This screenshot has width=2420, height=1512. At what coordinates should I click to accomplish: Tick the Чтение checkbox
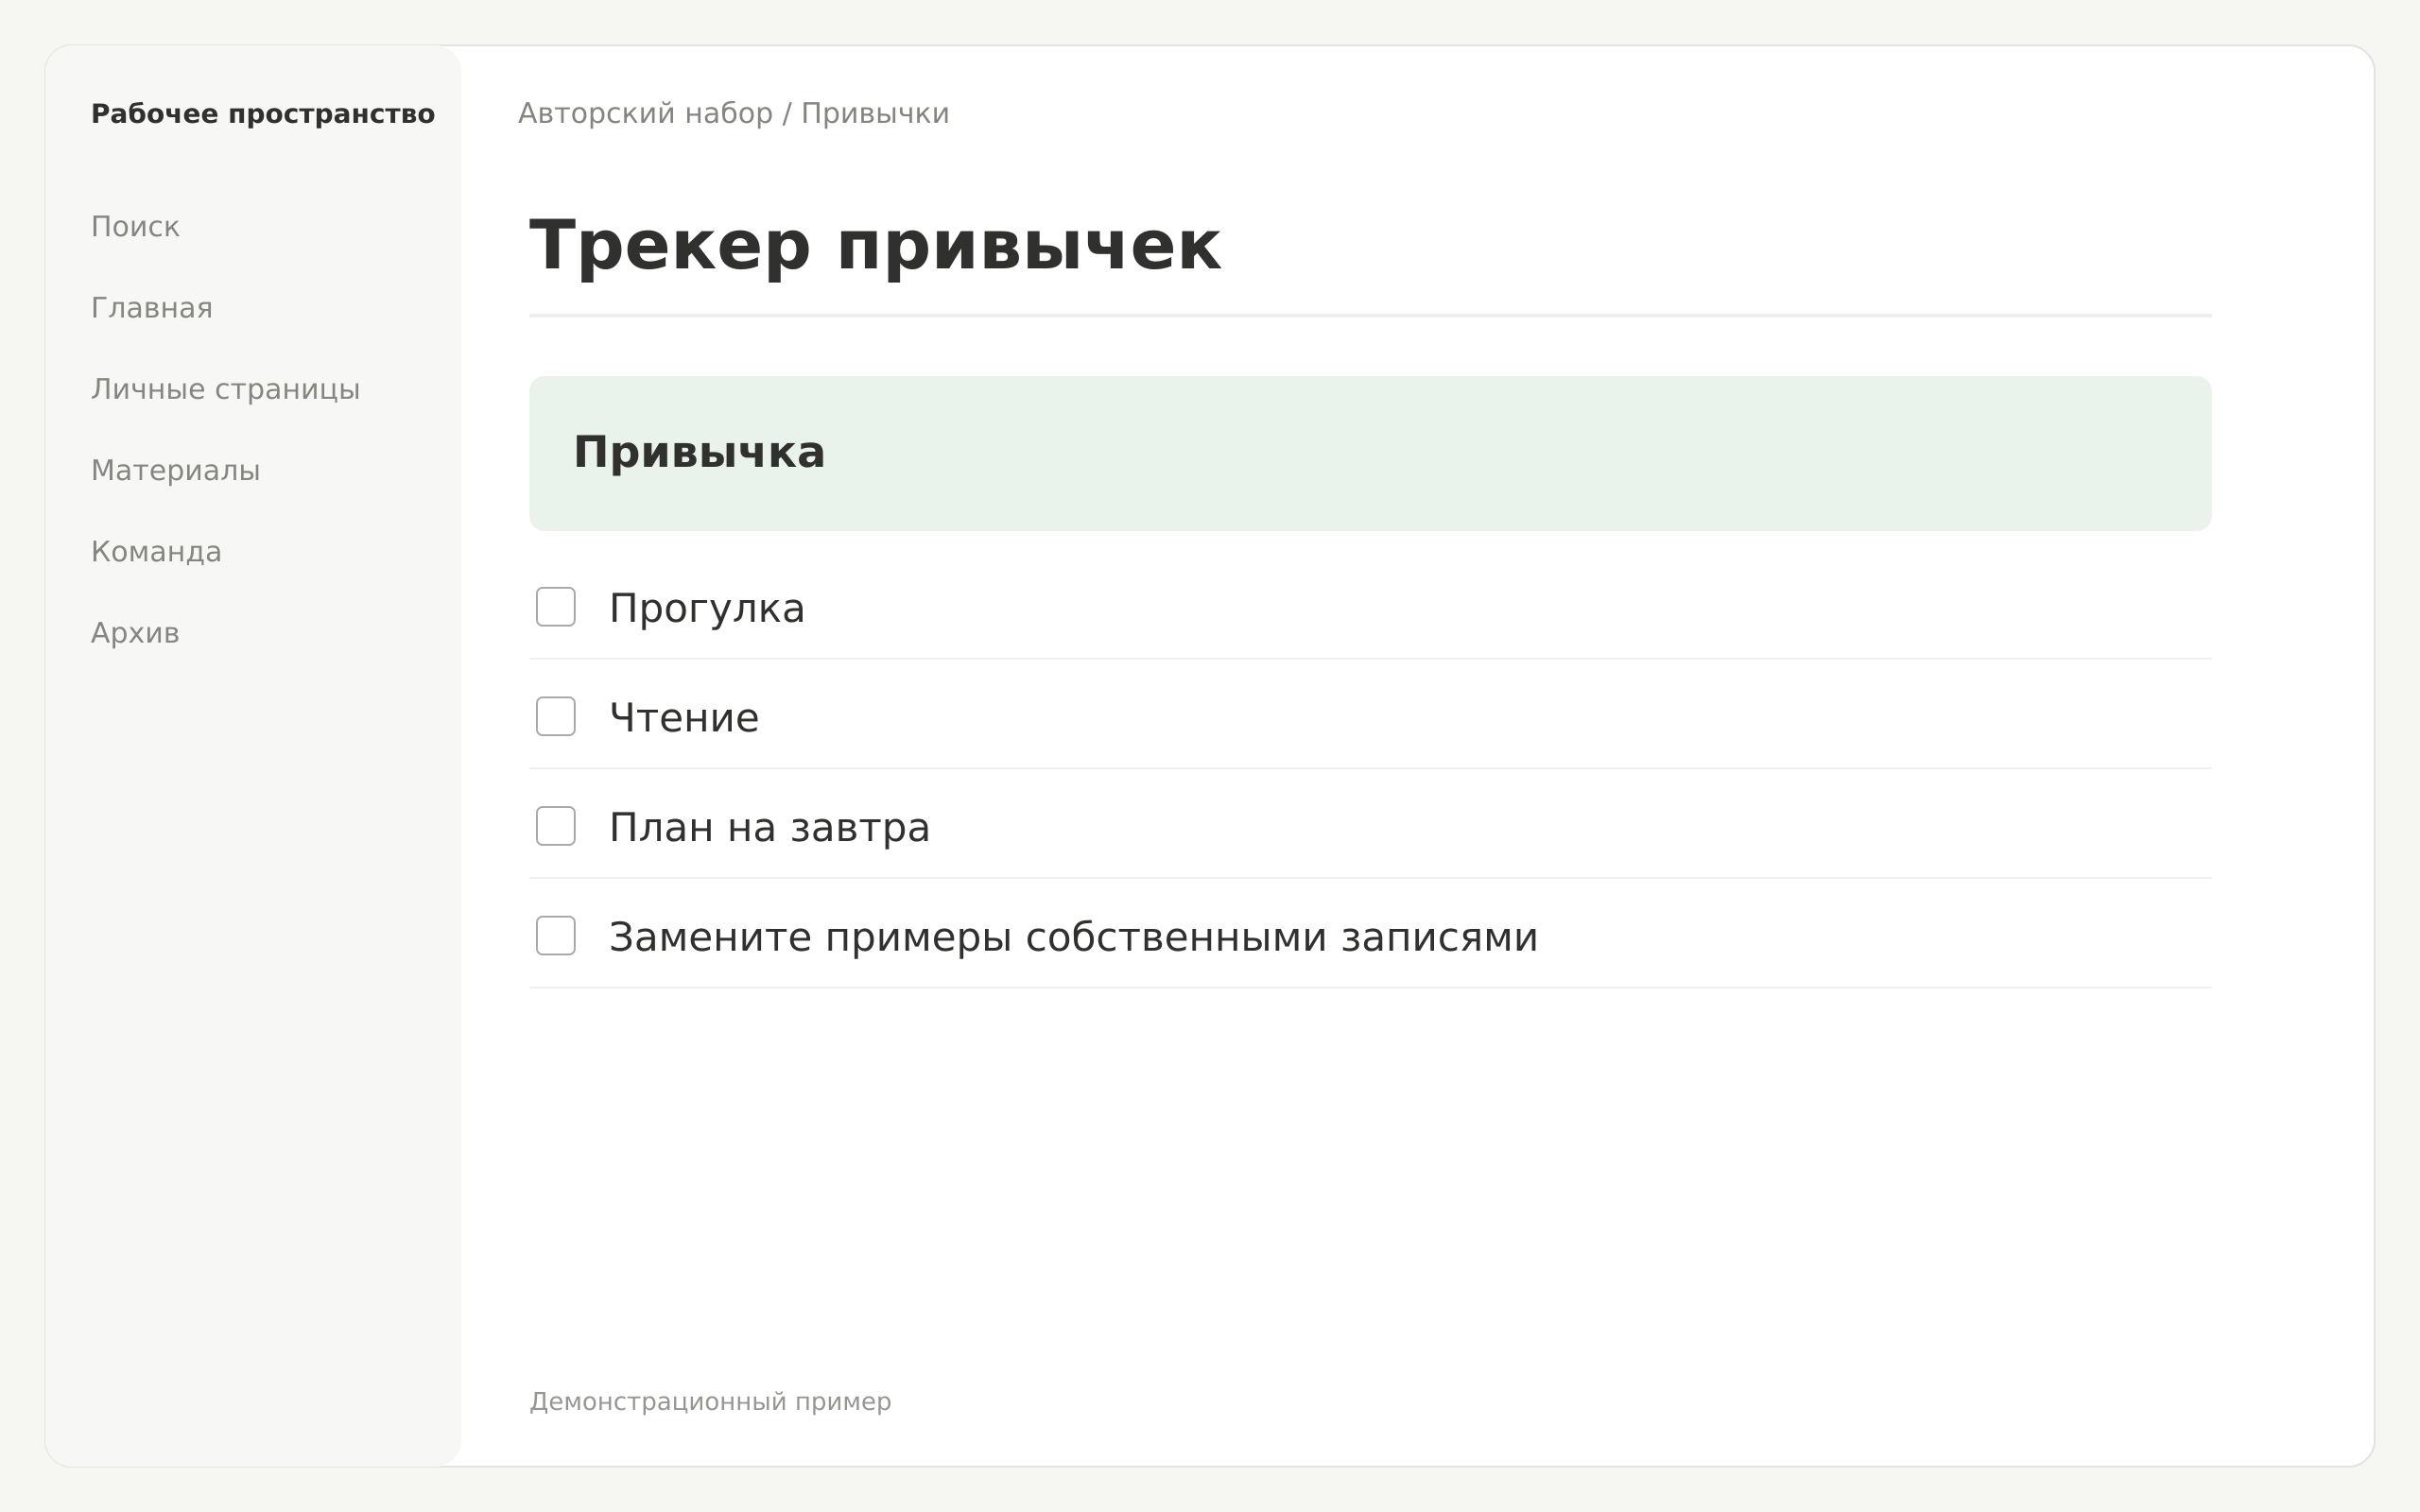tap(555, 717)
